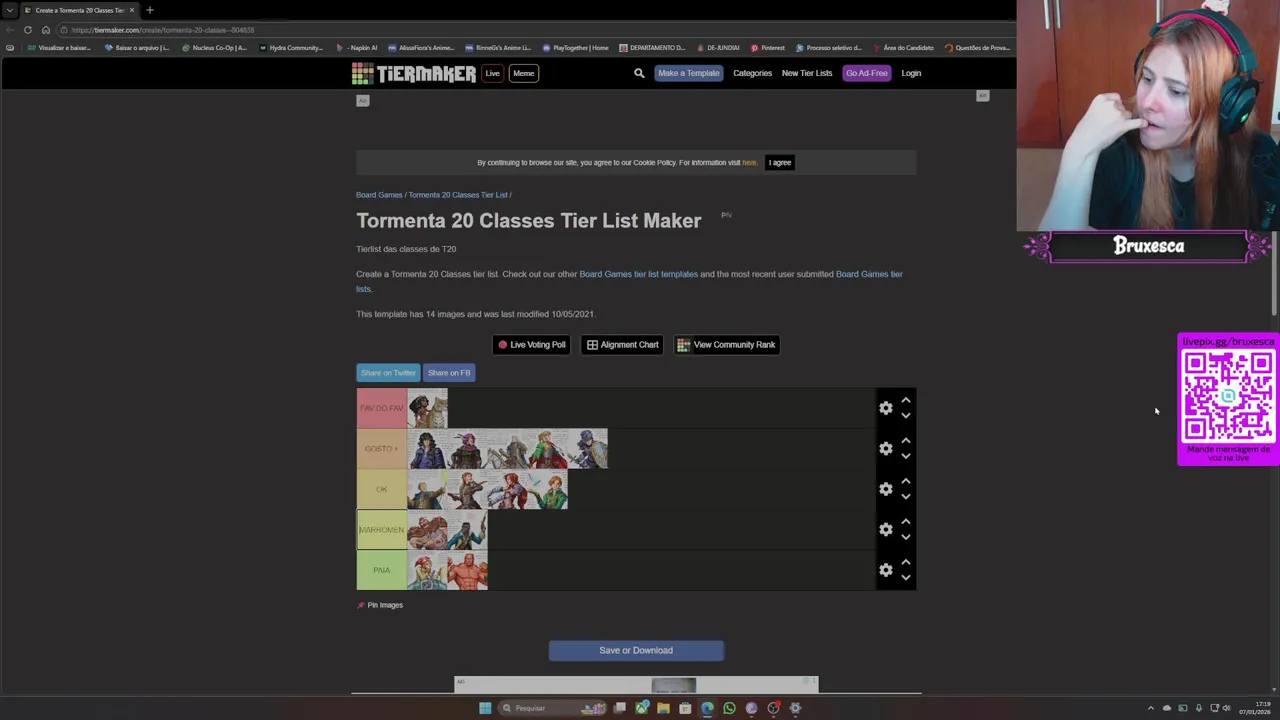Move MARROMEN tier up arrow
The image size is (1280, 720).
pos(905,521)
